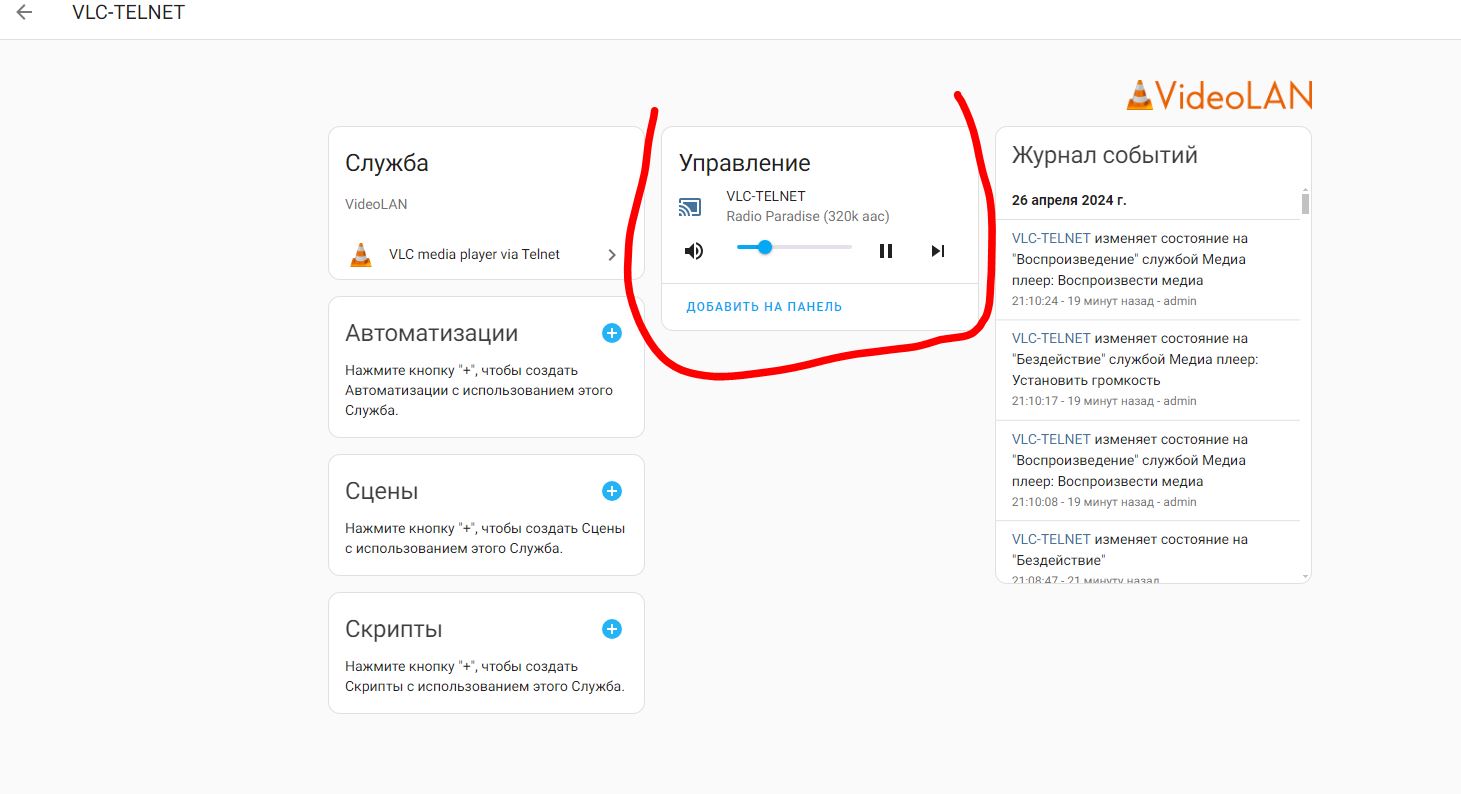
Task: Open VLC-TELNET link in 21:10:08 log entry
Action: pyautogui.click(x=1051, y=439)
